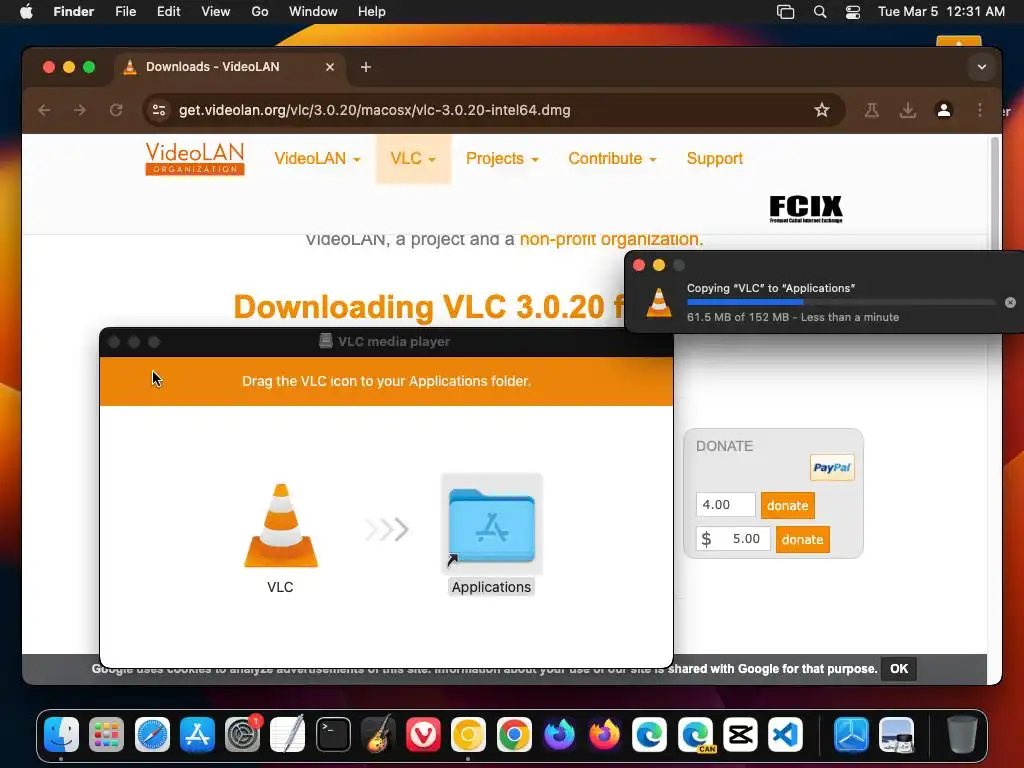Open Microsoft Edge Canary from the Dock
1024x768 pixels.
tap(695, 735)
